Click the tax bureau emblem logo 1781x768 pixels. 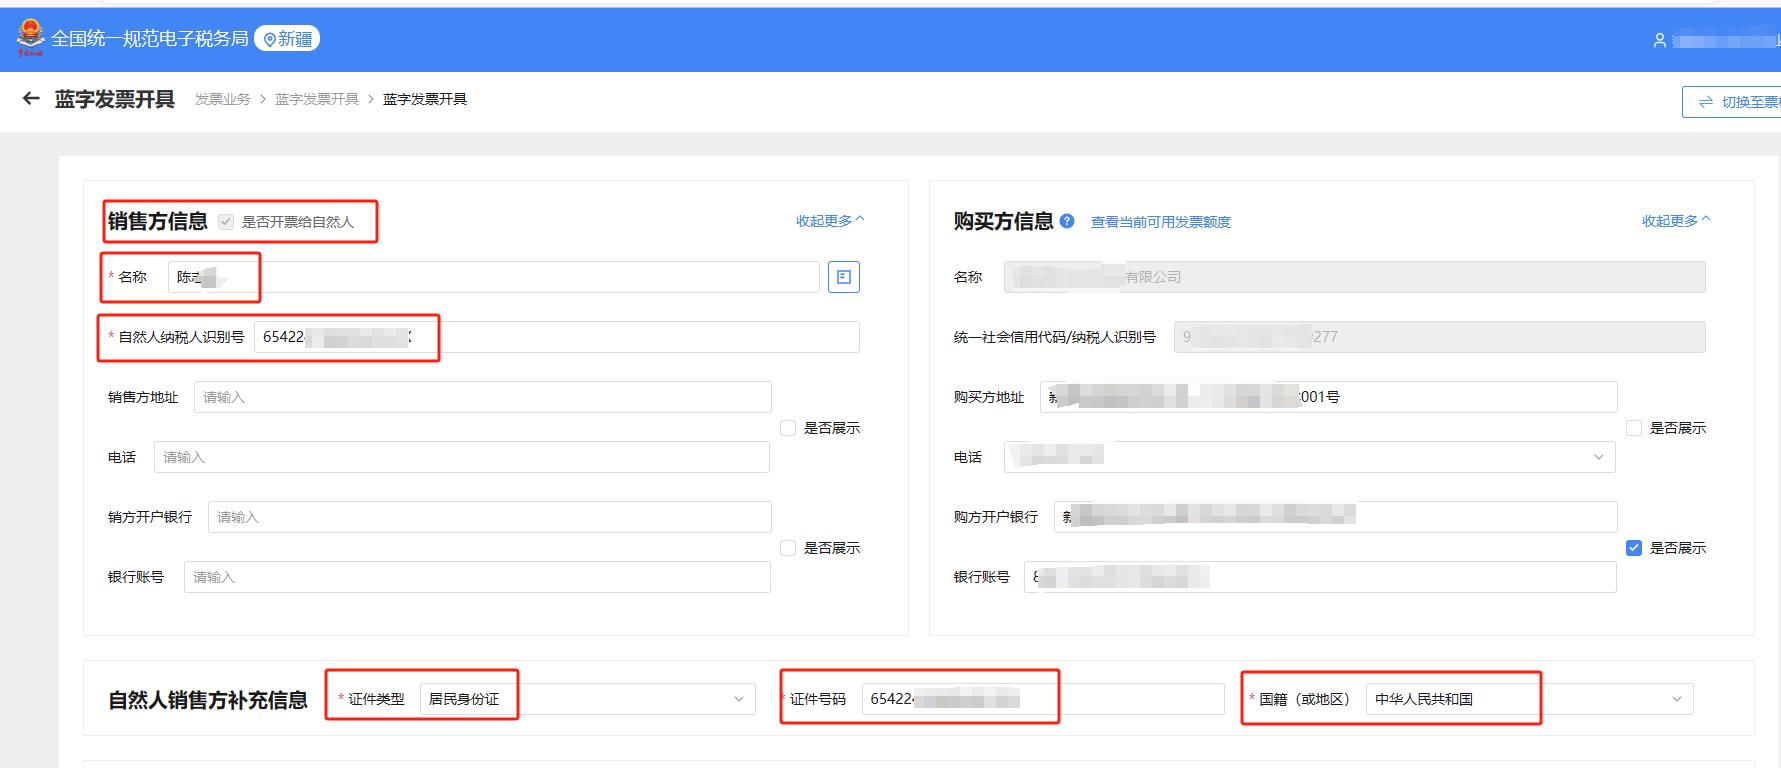point(31,38)
